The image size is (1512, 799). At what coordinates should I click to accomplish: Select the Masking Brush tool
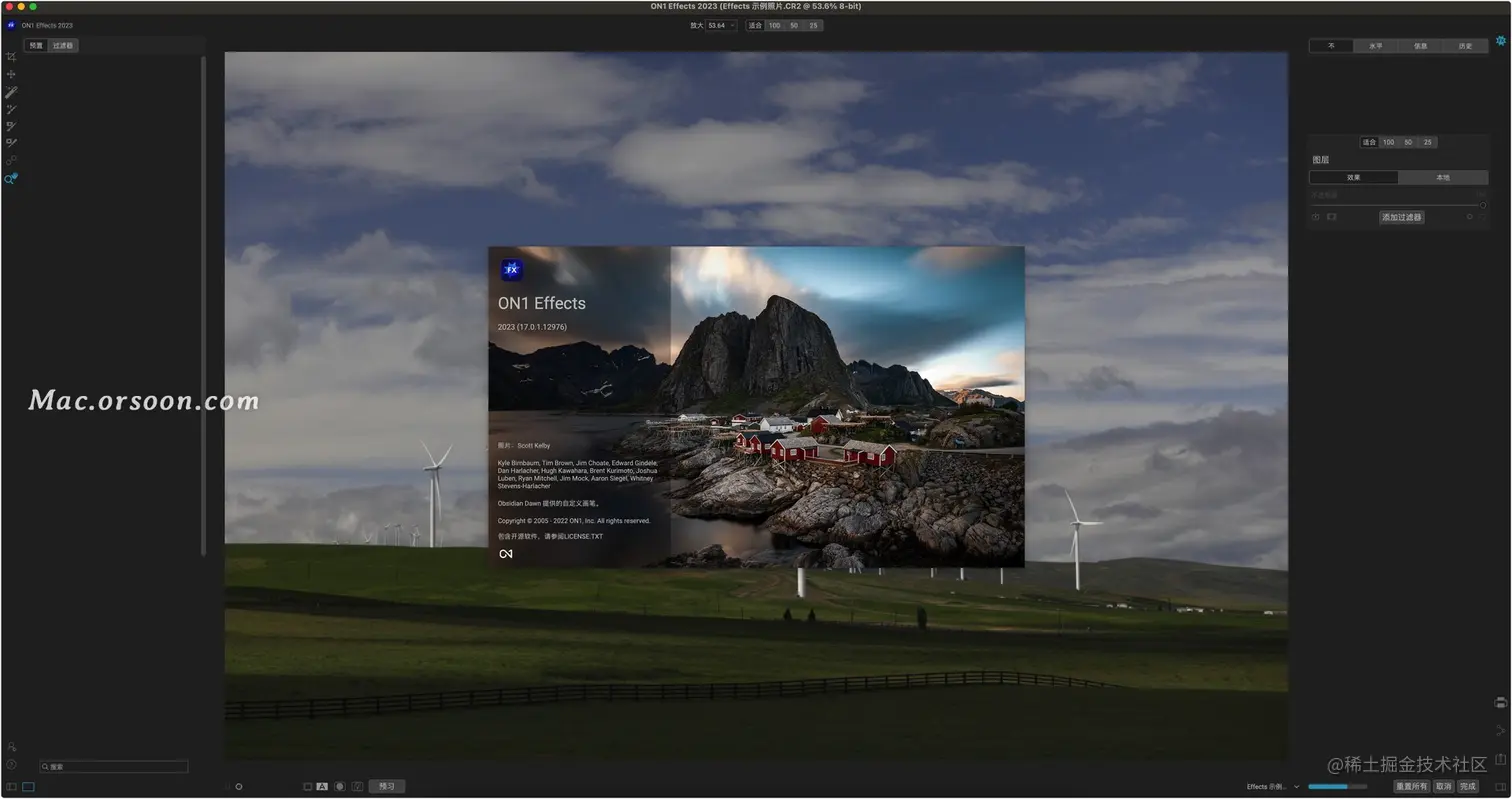click(x=11, y=92)
